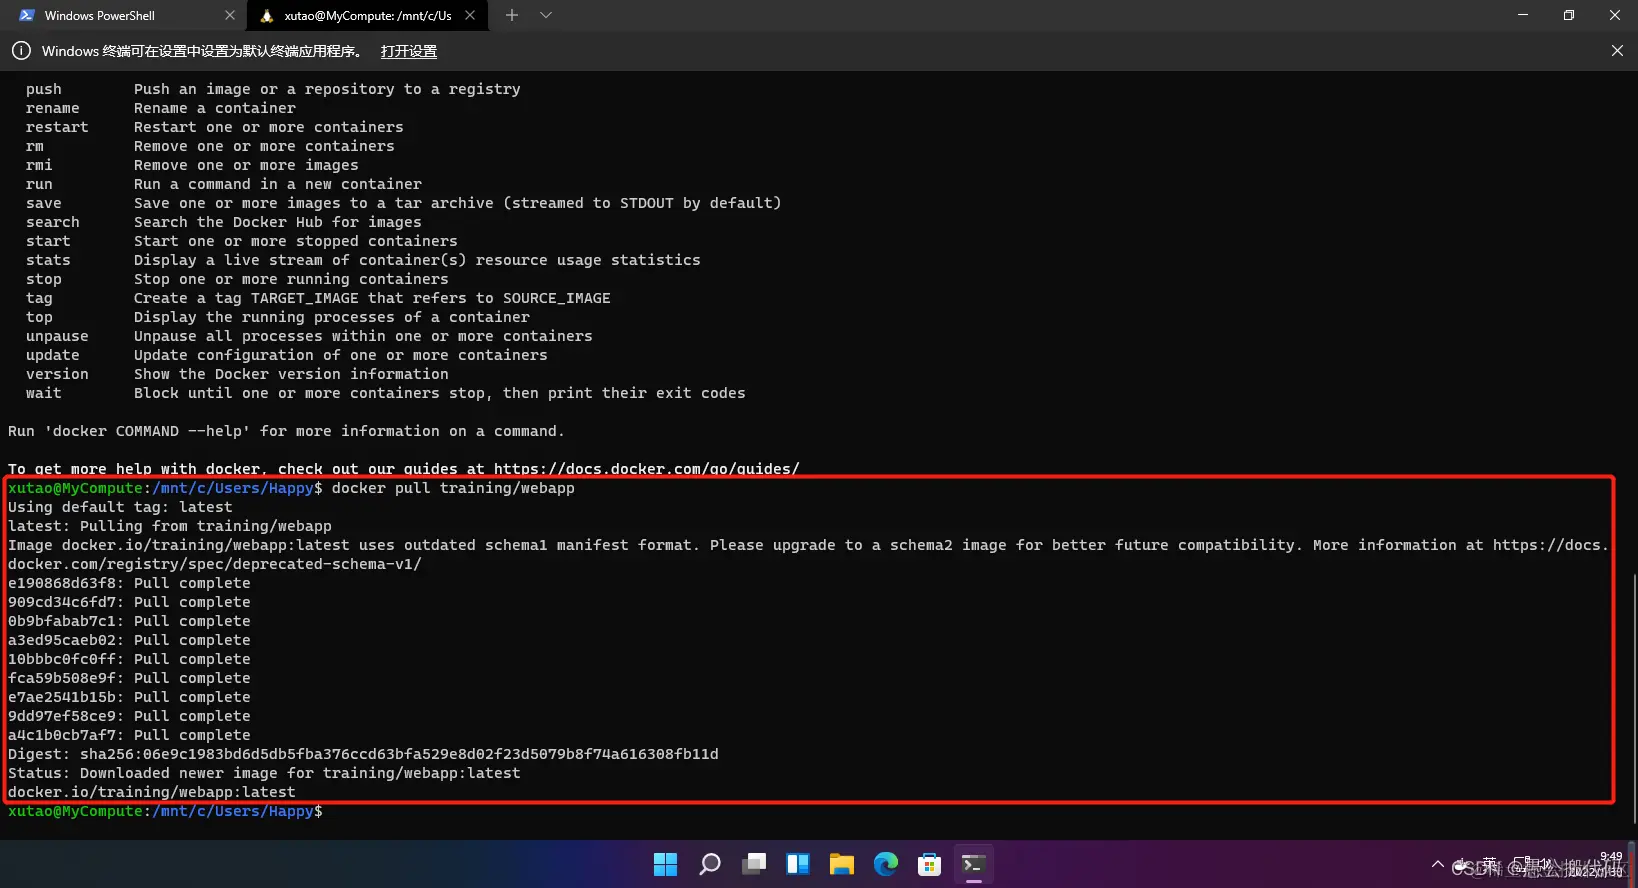Image resolution: width=1638 pixels, height=888 pixels.
Task: Click 'docker pull training/webapp' command text
Action: coord(453,488)
